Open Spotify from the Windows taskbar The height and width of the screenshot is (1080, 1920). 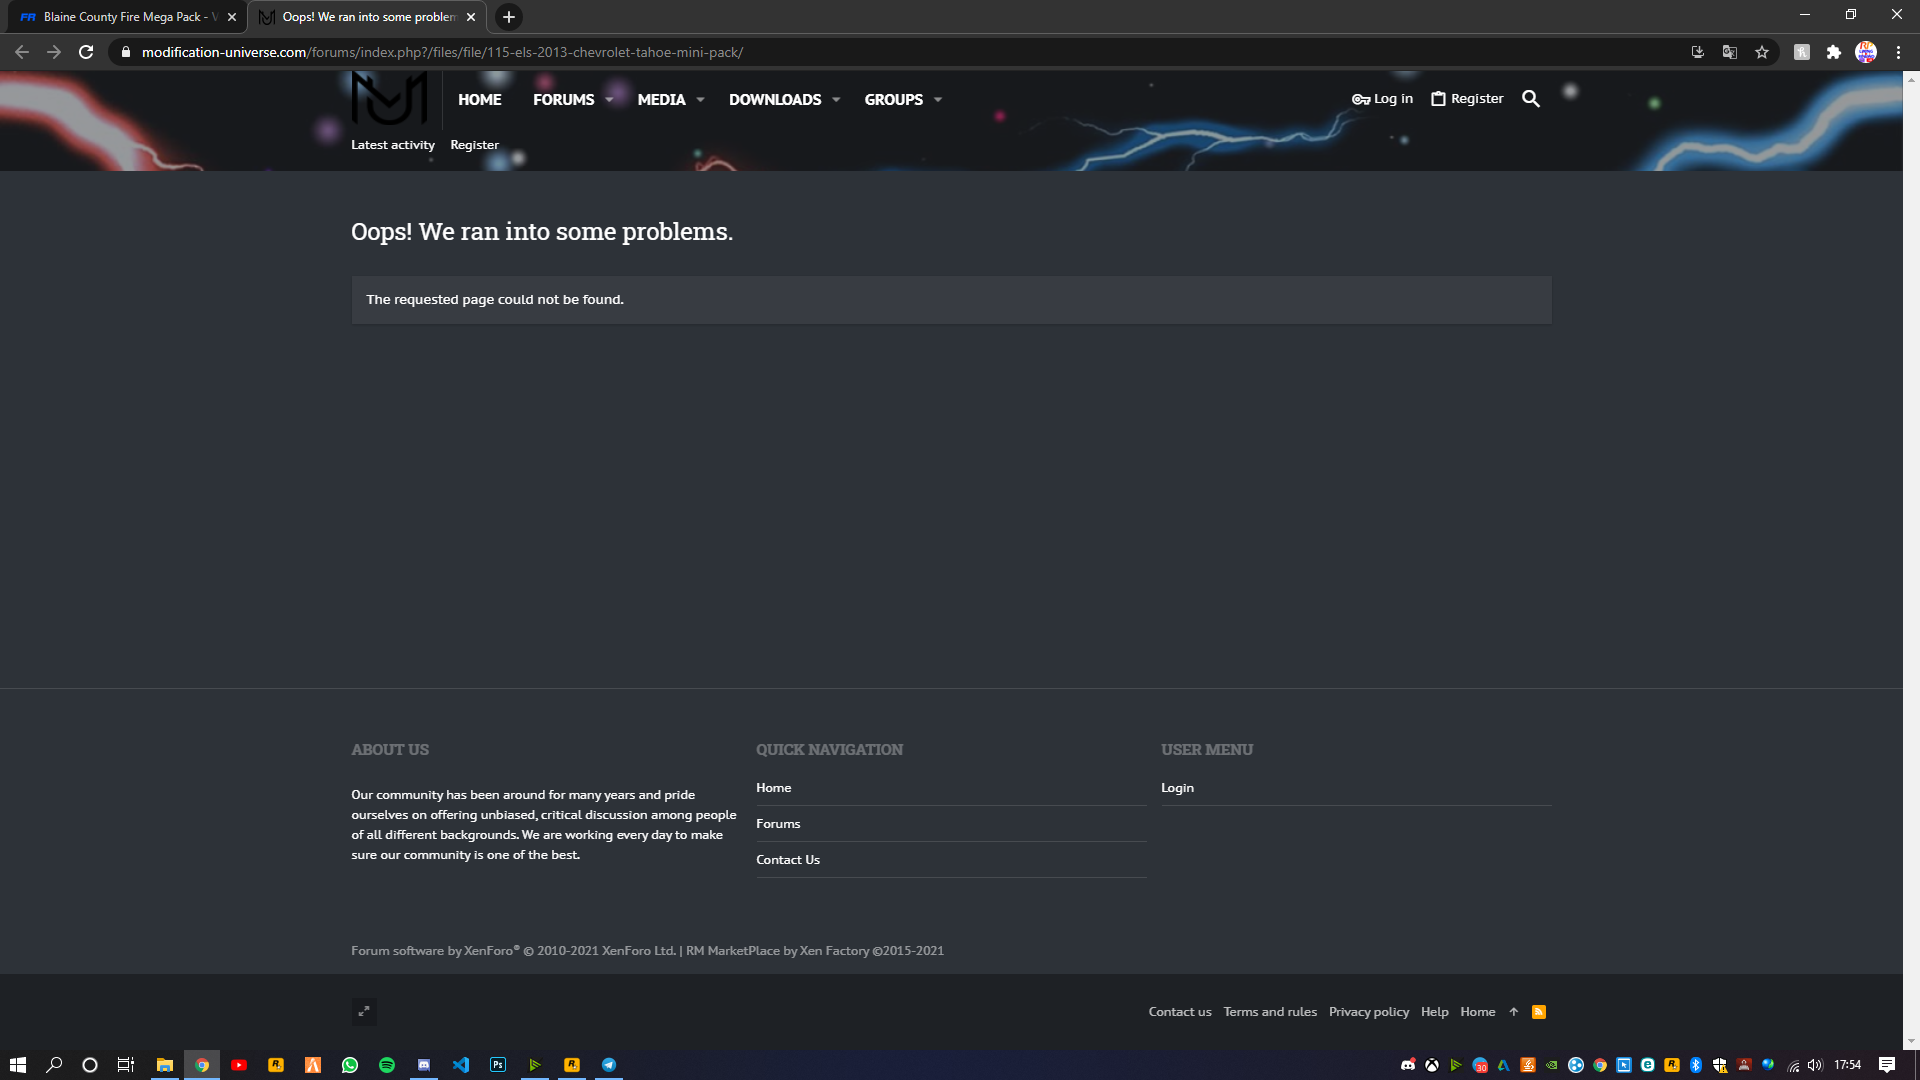click(387, 1065)
